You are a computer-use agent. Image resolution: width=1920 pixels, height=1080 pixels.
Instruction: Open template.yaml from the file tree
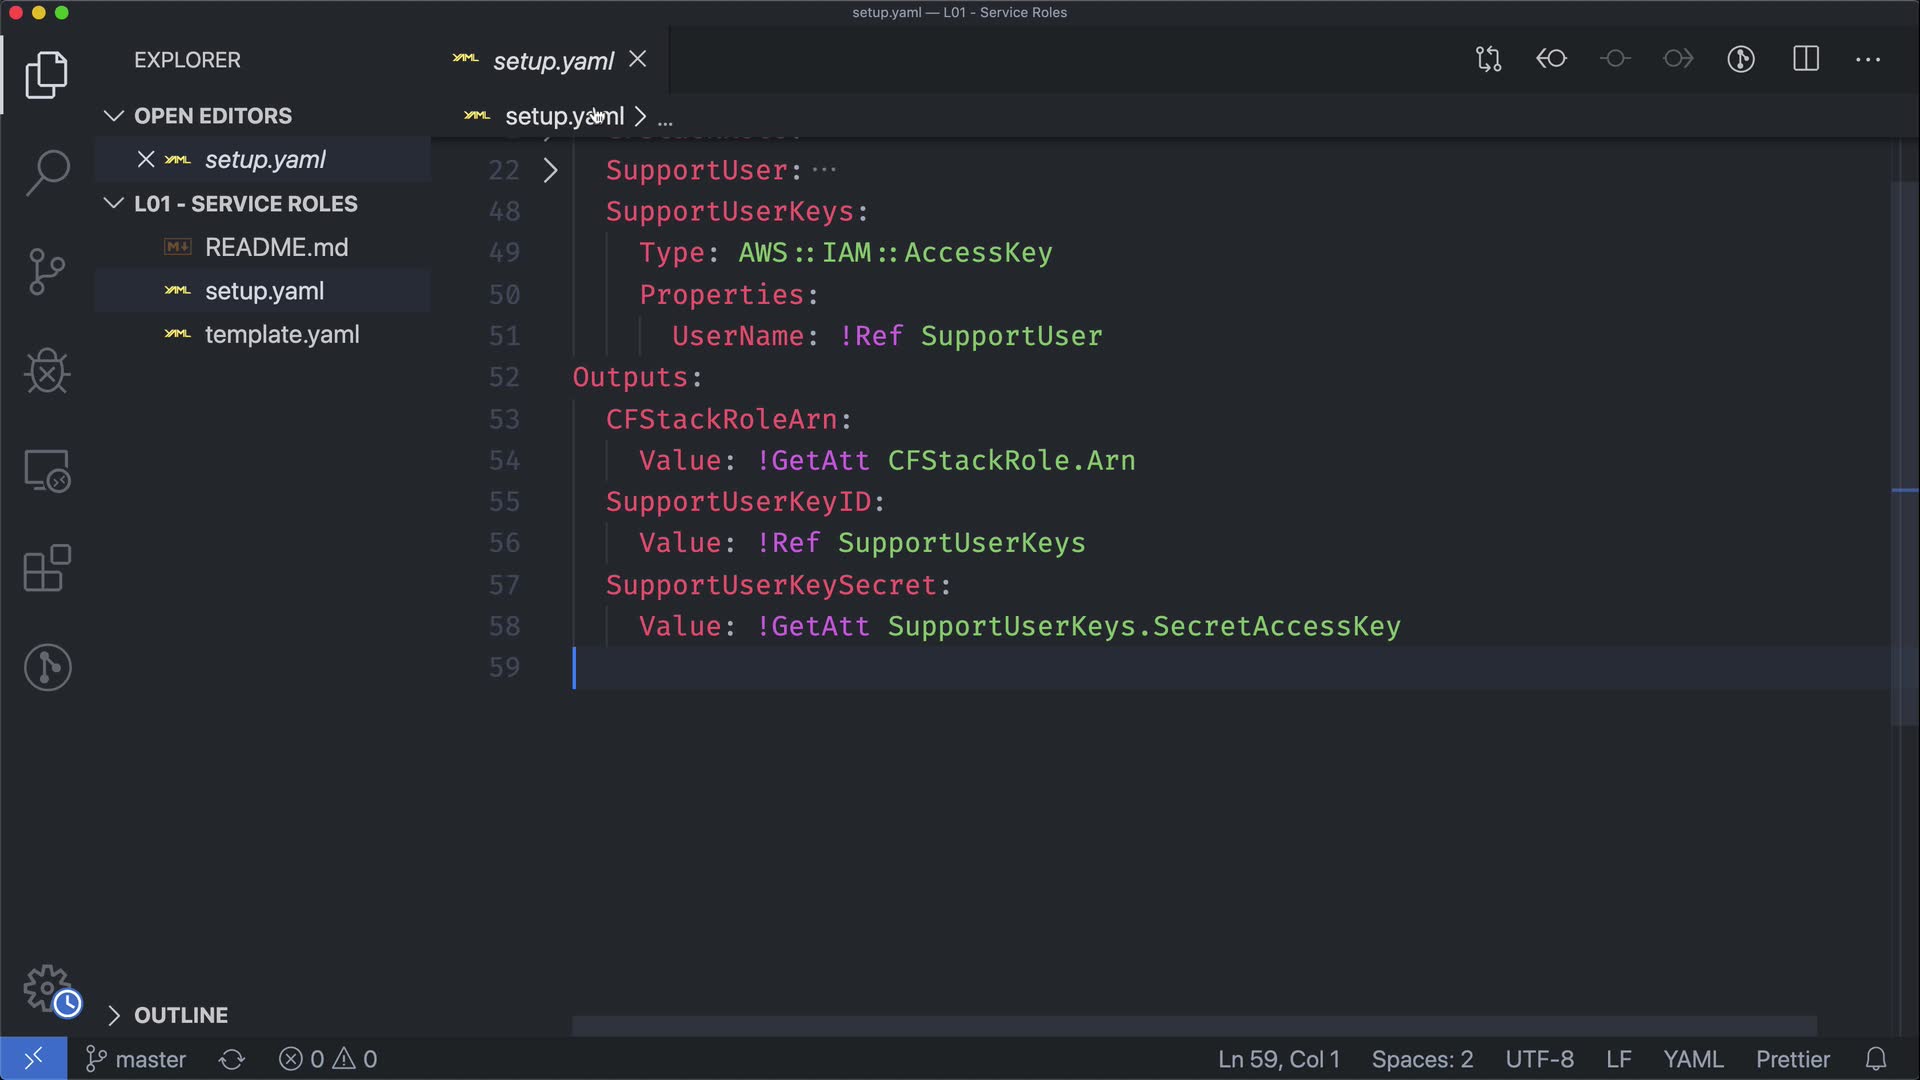(x=281, y=335)
